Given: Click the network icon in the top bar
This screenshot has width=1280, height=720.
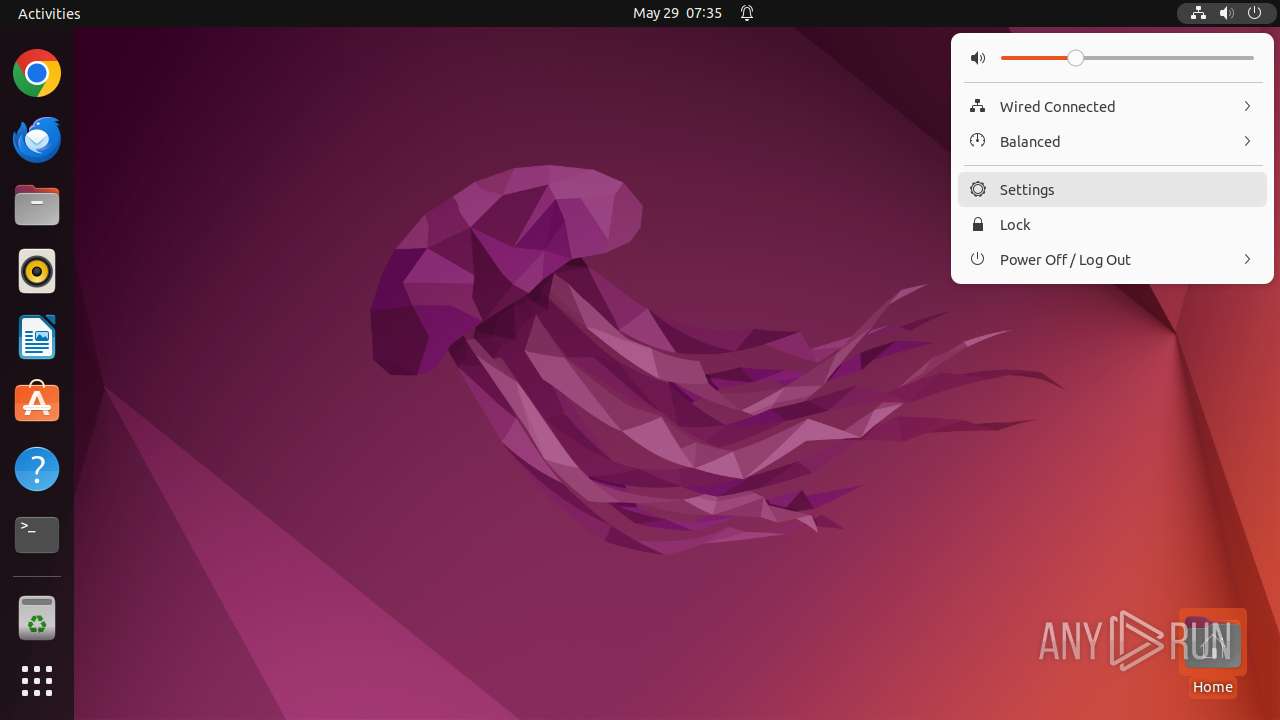Looking at the screenshot, I should click(1198, 13).
